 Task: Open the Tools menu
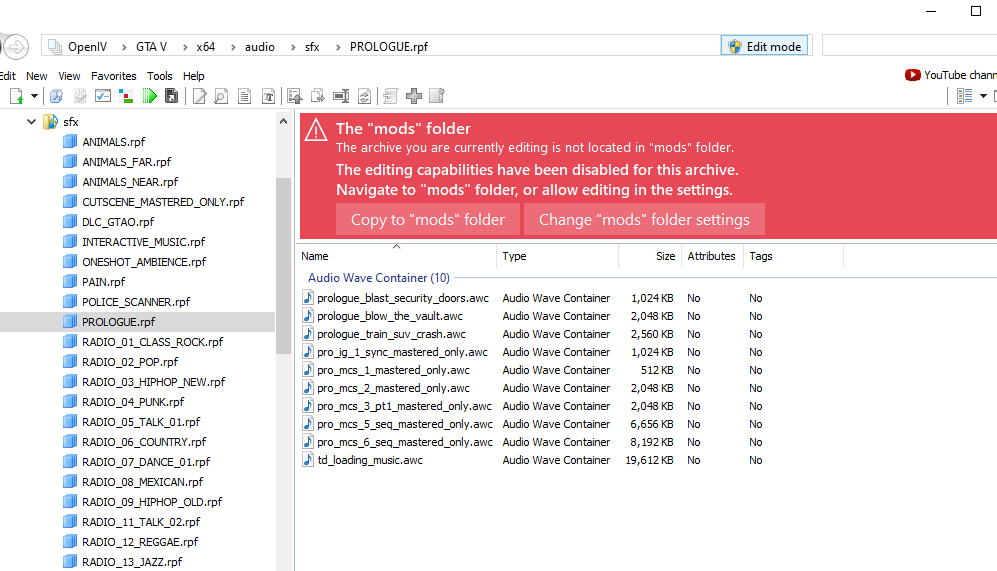(160, 76)
